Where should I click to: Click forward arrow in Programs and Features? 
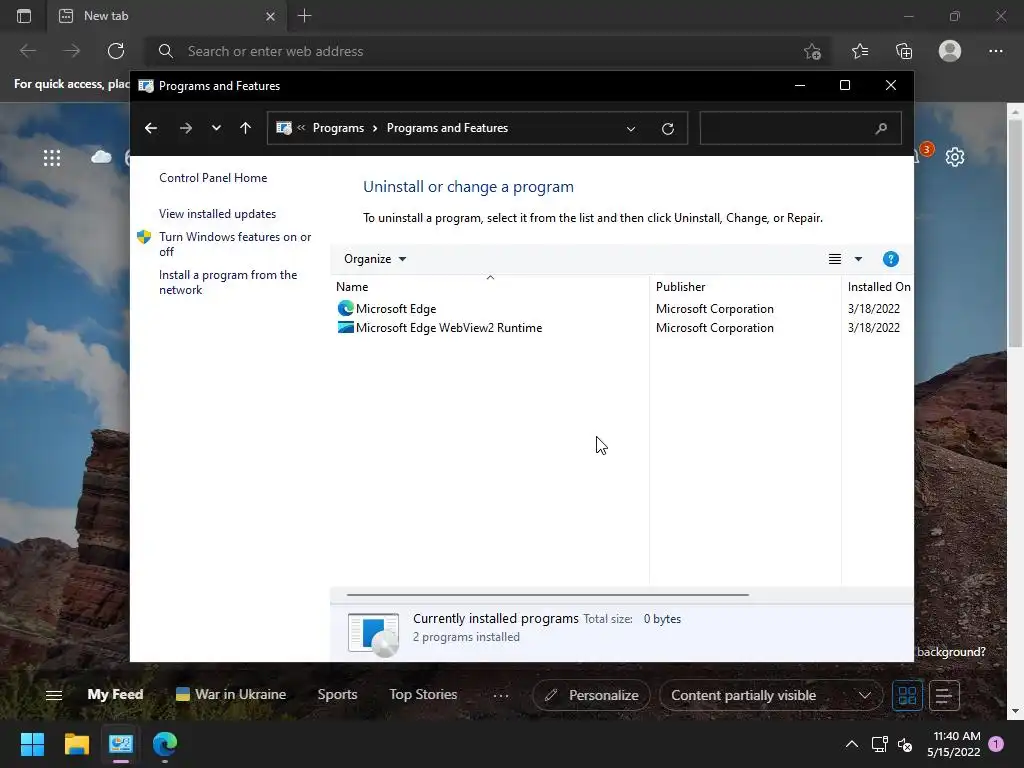click(x=185, y=128)
